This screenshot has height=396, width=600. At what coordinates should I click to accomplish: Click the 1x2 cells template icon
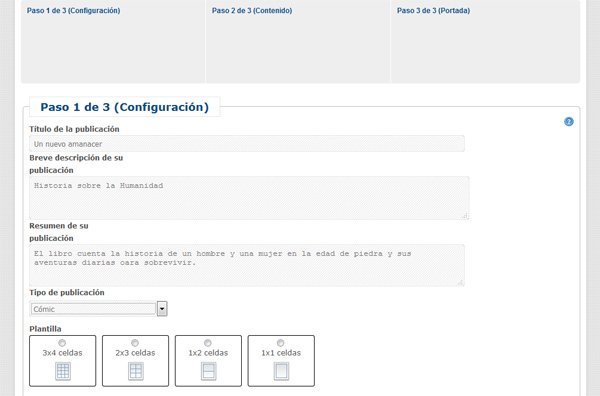pyautogui.click(x=209, y=371)
